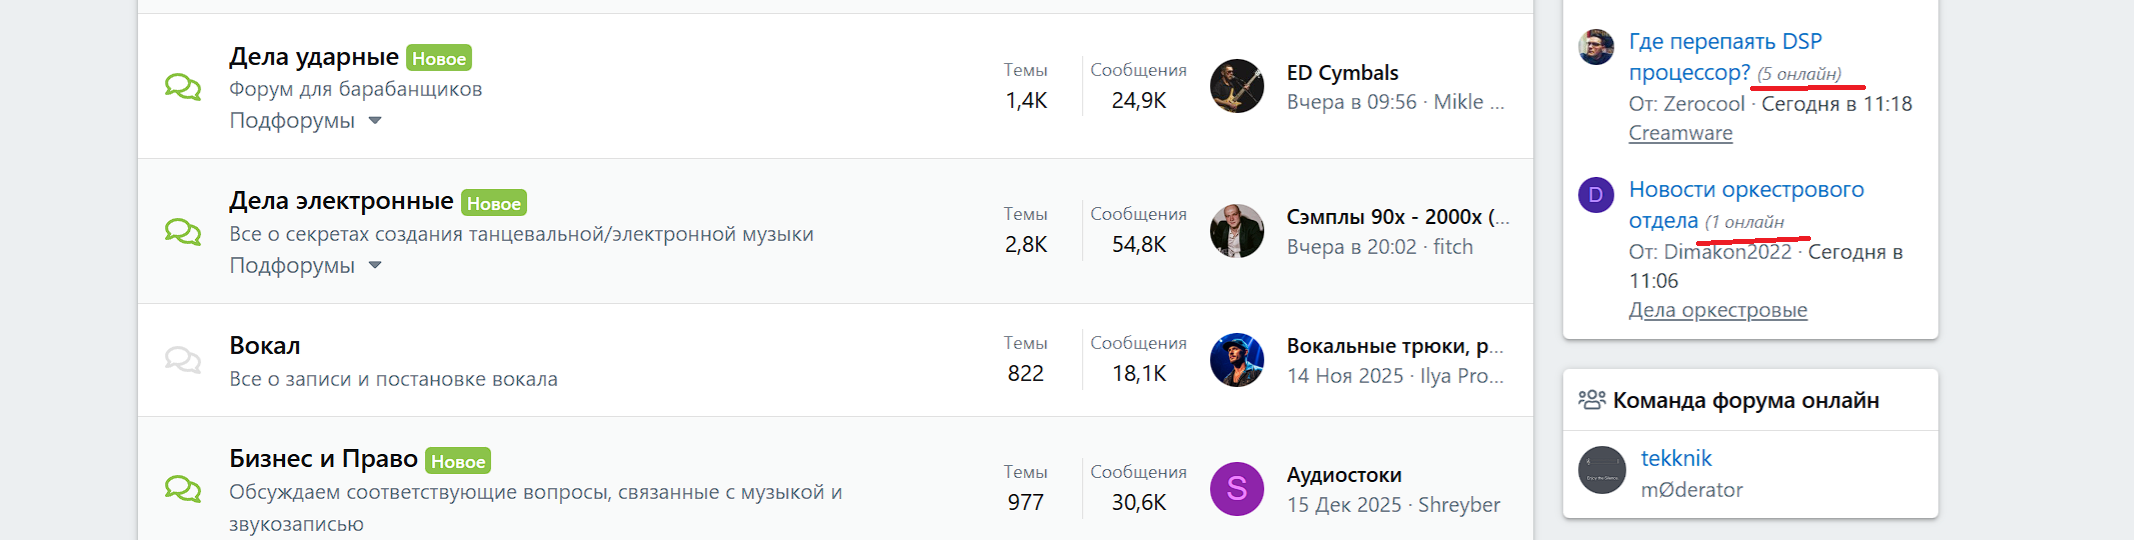
Task: Expand Подфорумы under Дела ударные
Action: 305,121
